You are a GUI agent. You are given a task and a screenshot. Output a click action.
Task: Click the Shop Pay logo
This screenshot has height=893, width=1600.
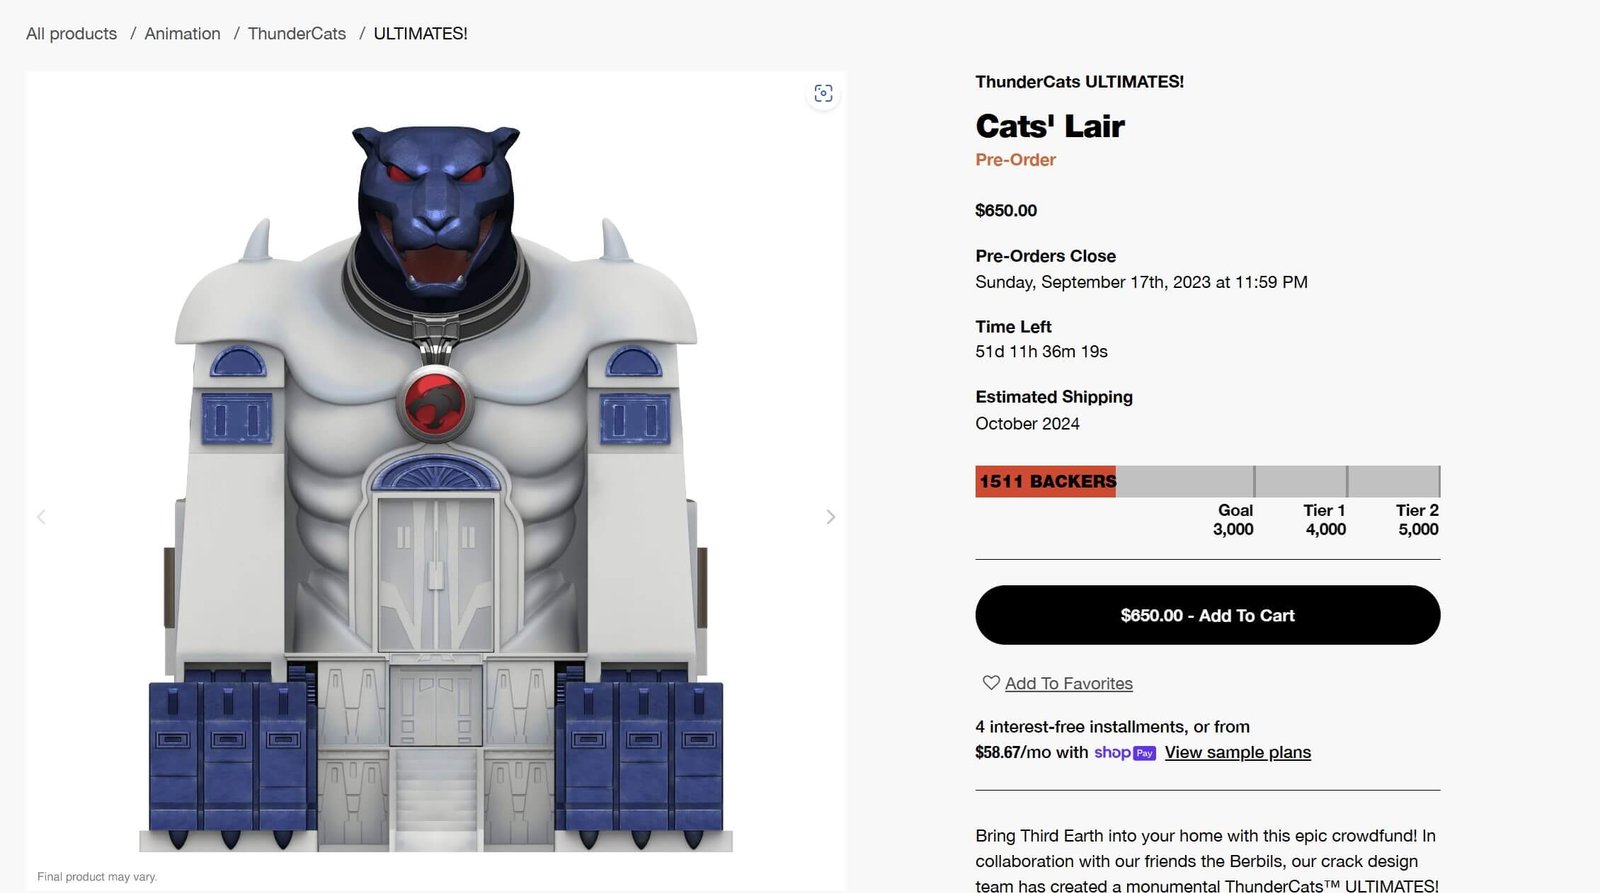click(x=1125, y=753)
